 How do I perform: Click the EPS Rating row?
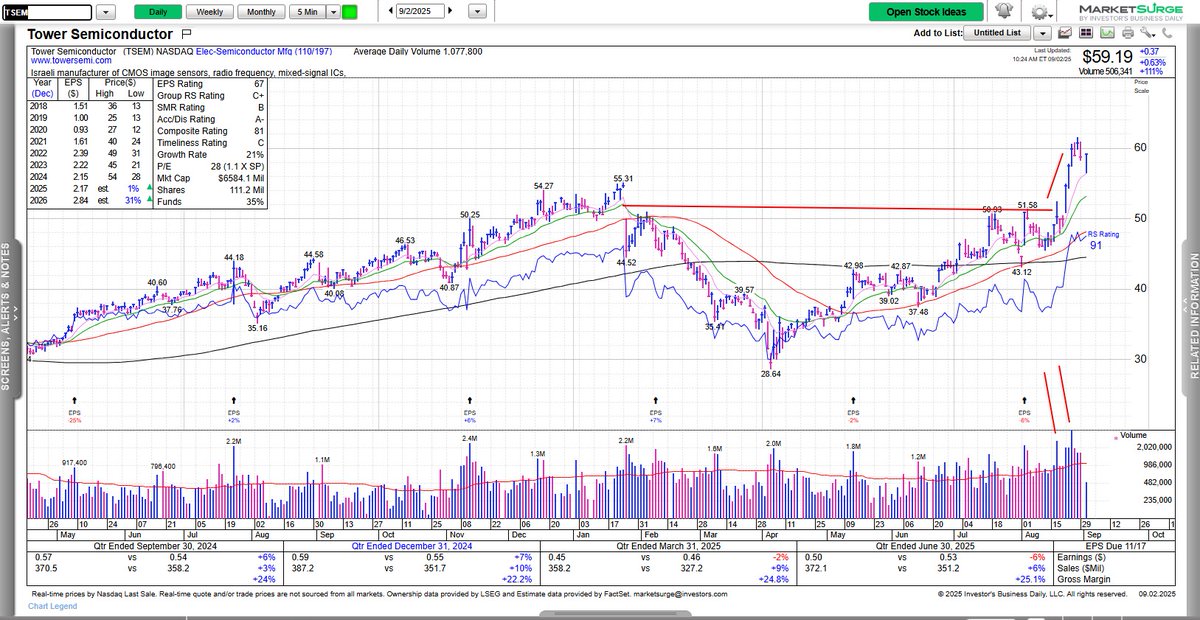[211, 83]
